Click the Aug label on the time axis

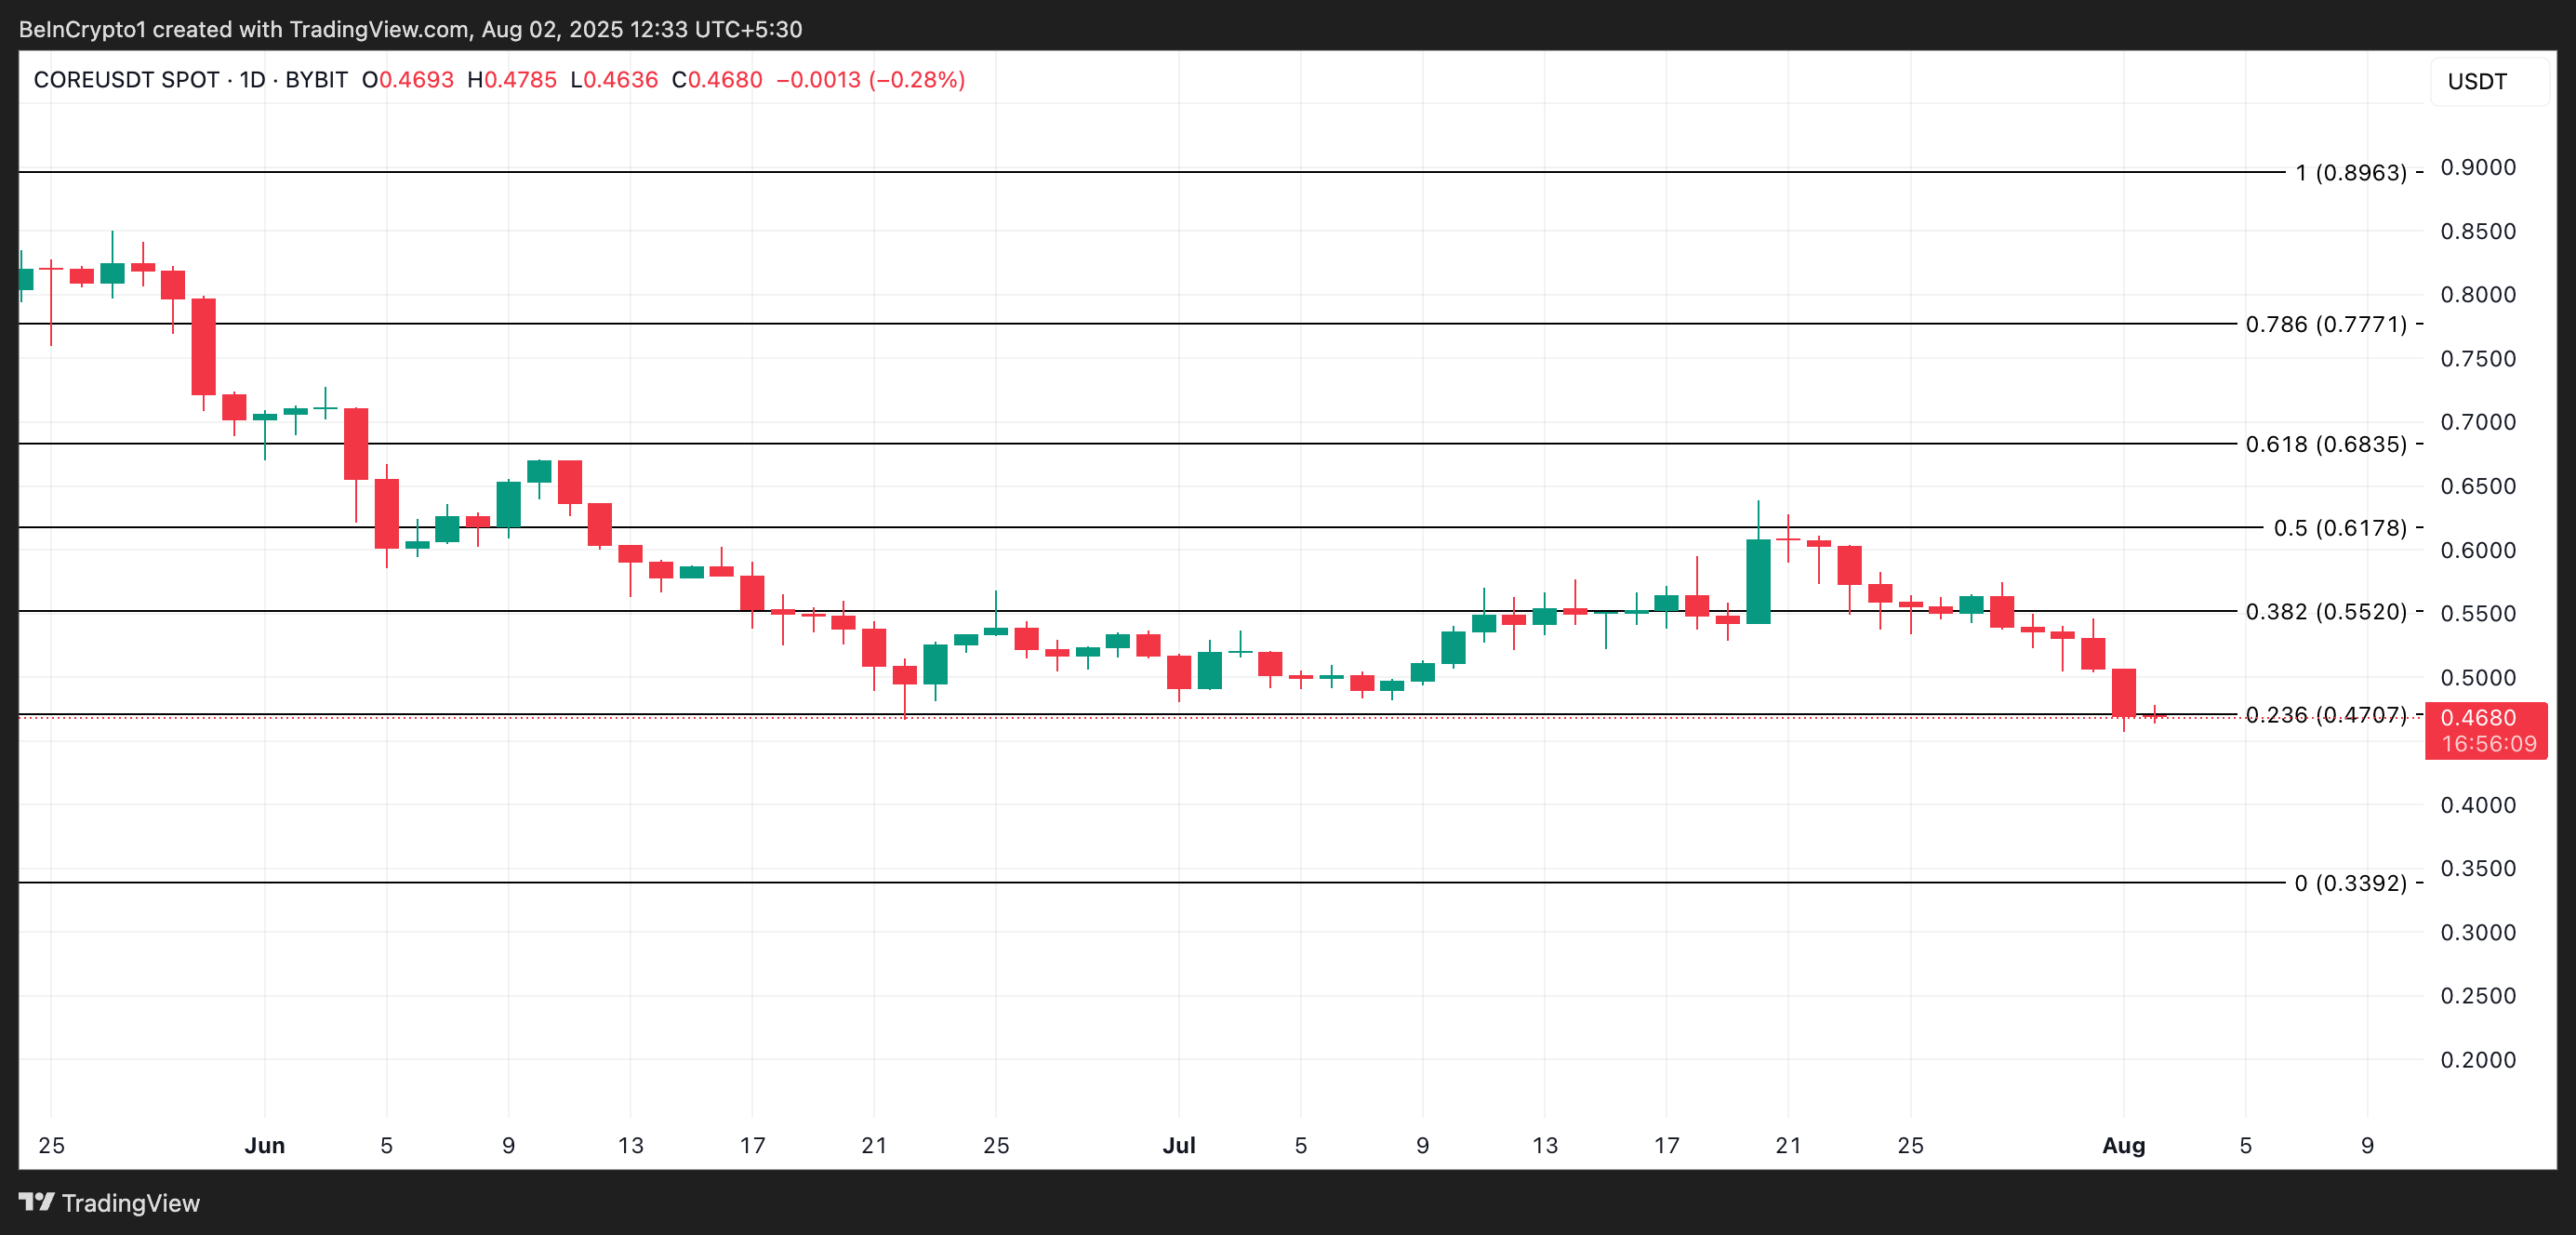tap(2123, 1146)
